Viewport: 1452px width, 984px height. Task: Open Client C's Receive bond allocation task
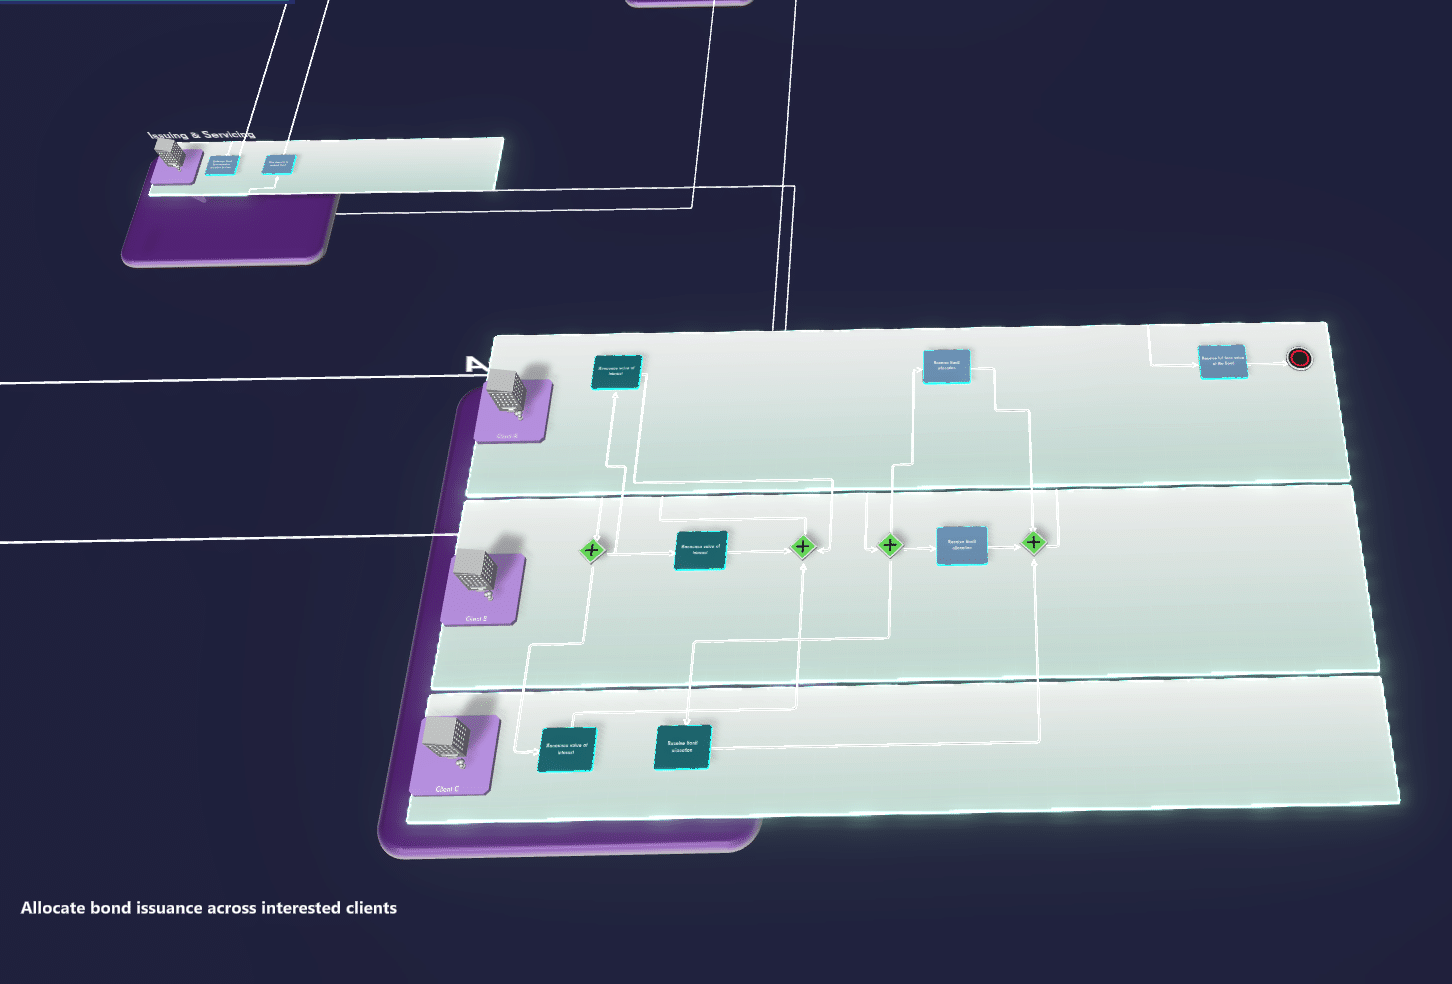[683, 747]
